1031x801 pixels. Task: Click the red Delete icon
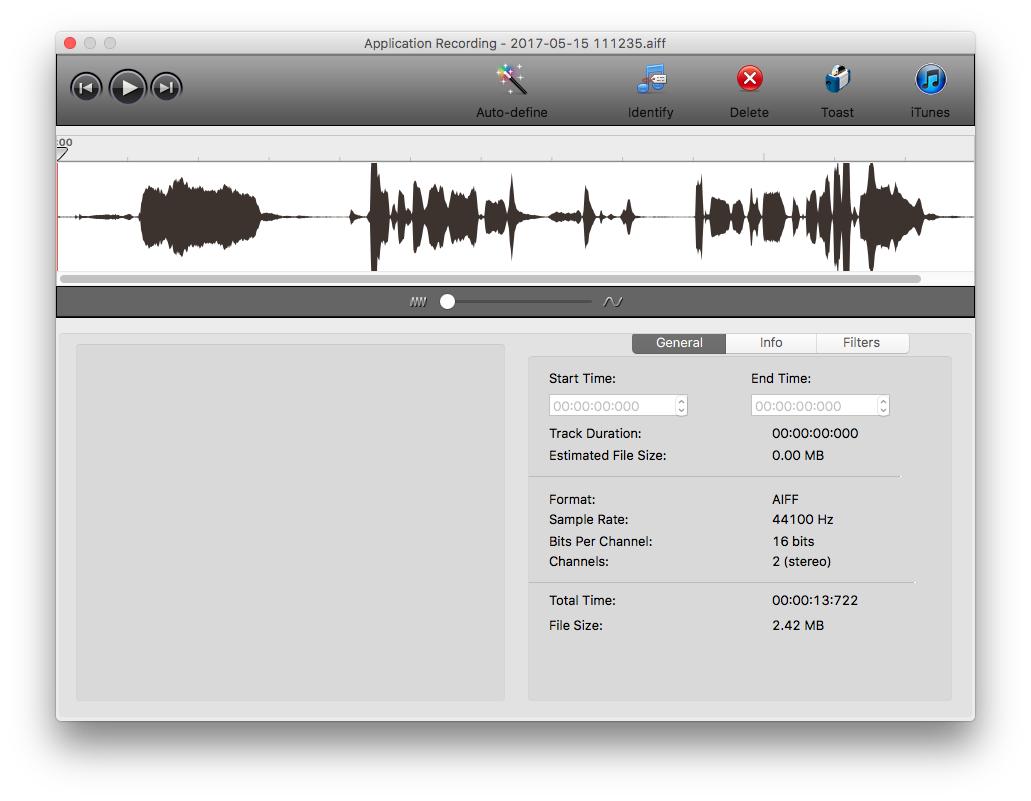[x=750, y=79]
